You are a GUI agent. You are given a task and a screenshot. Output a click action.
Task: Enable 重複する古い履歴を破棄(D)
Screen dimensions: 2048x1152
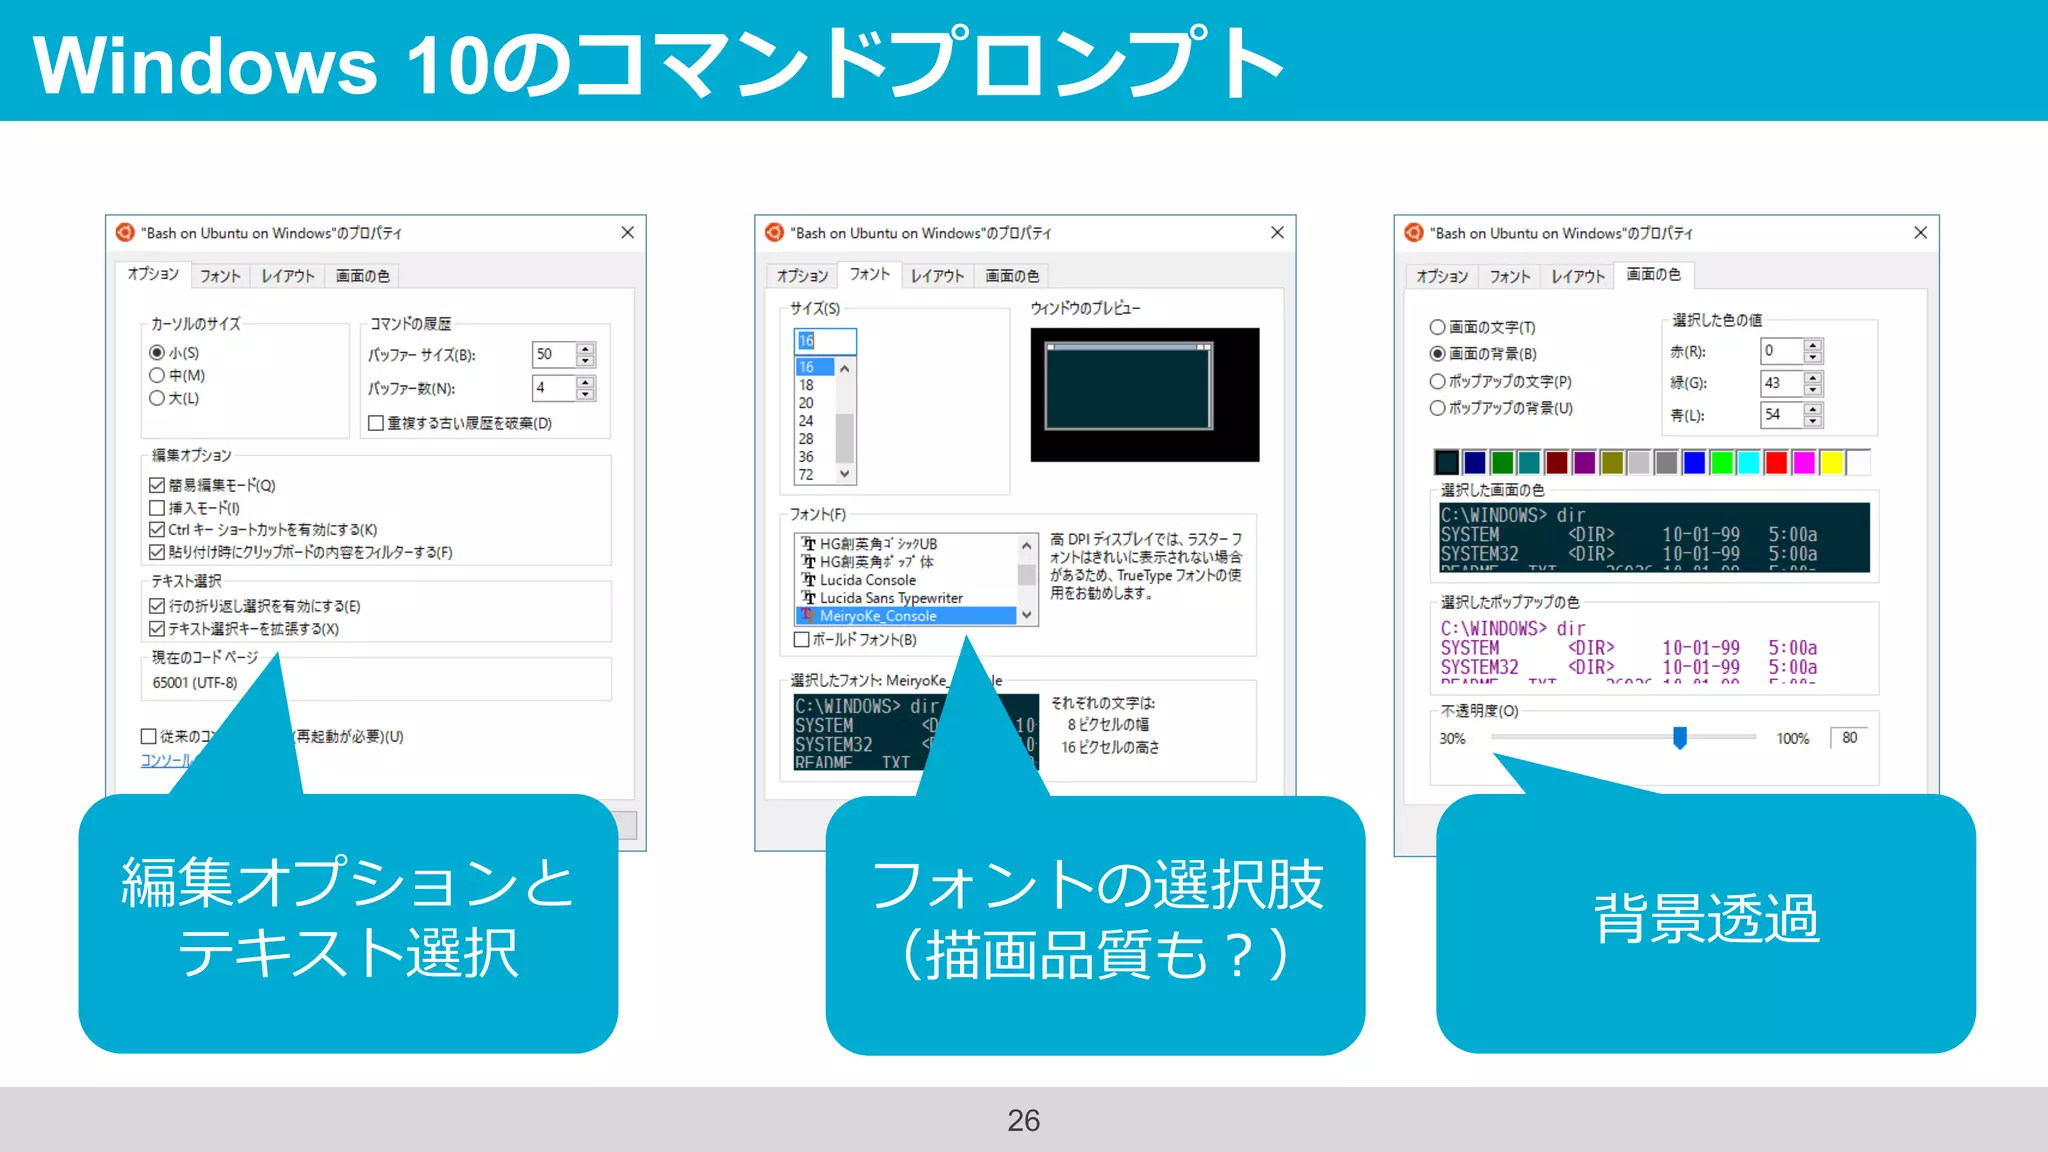click(x=376, y=423)
